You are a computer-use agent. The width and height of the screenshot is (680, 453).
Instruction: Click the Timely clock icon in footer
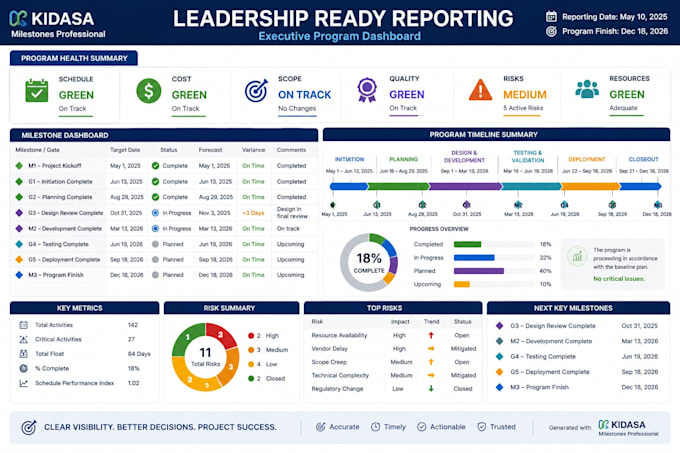375,427
